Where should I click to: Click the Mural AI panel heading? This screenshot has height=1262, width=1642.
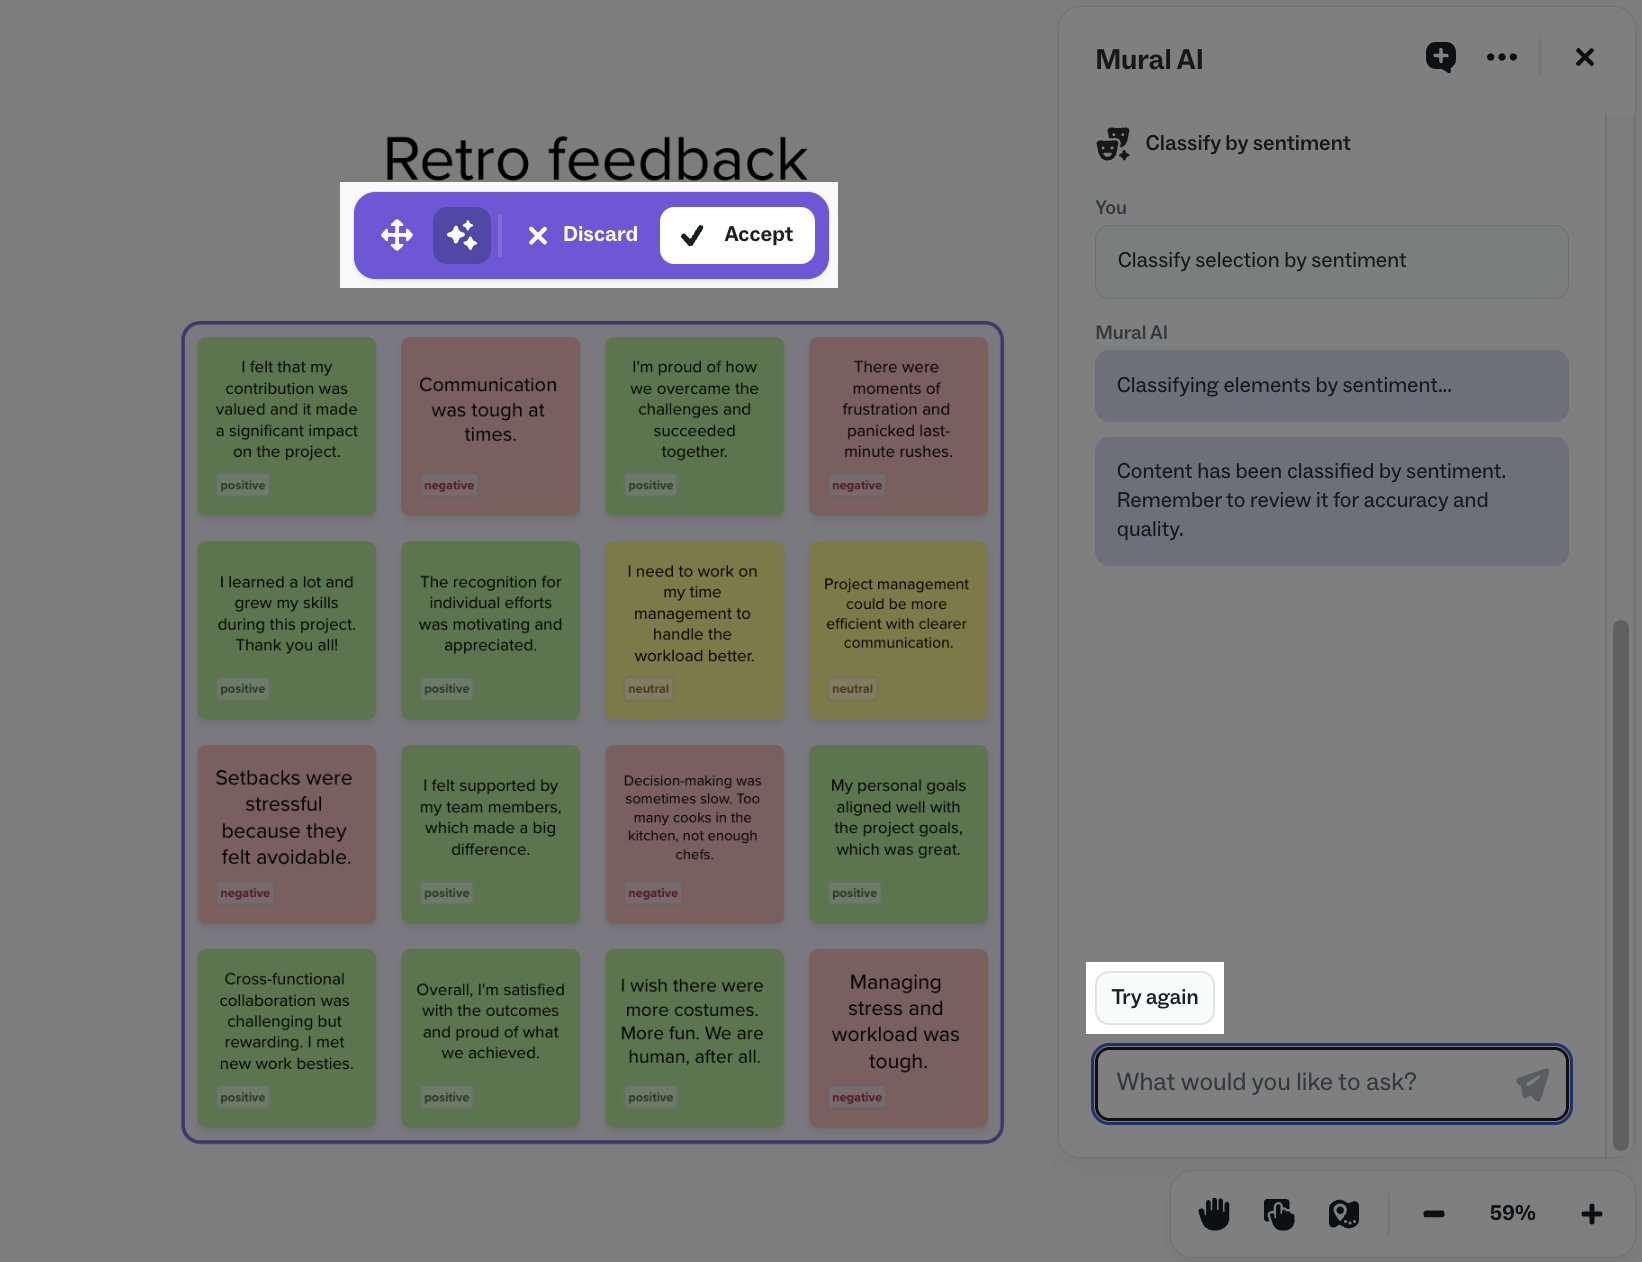1149,60
